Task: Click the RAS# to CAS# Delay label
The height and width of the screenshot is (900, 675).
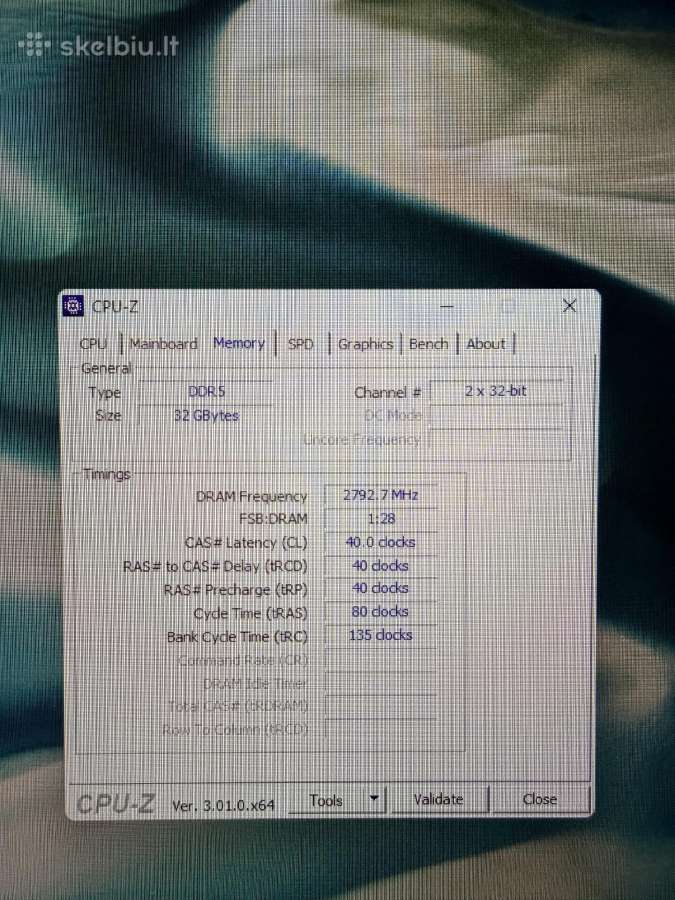Action: click(x=215, y=567)
